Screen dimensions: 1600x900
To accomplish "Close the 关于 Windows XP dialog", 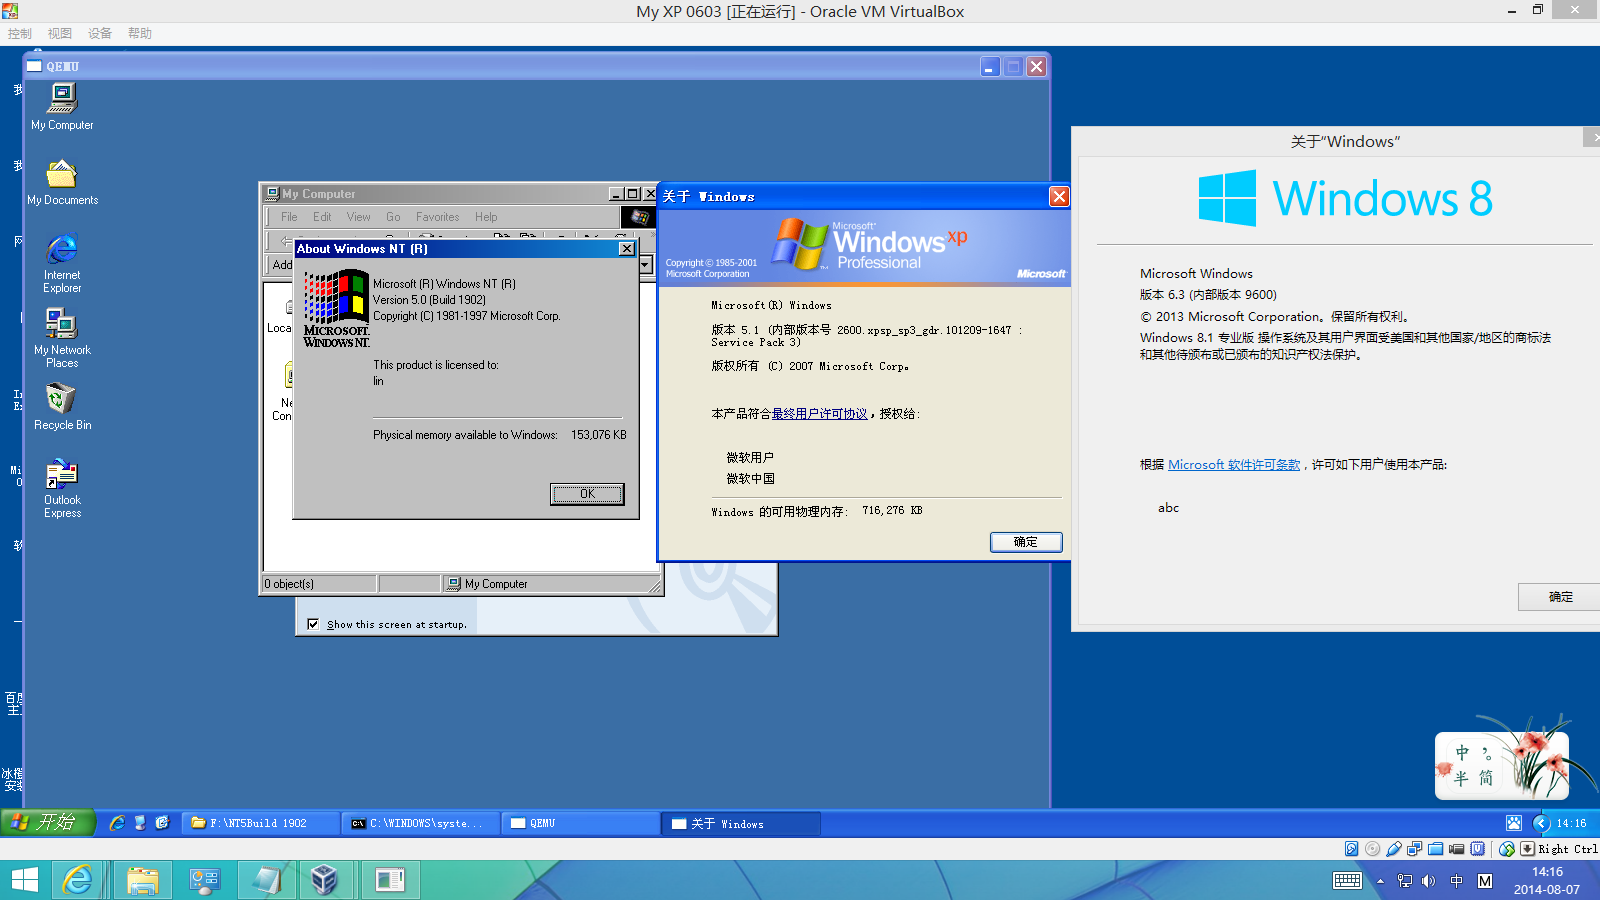I will pyautogui.click(x=1059, y=197).
